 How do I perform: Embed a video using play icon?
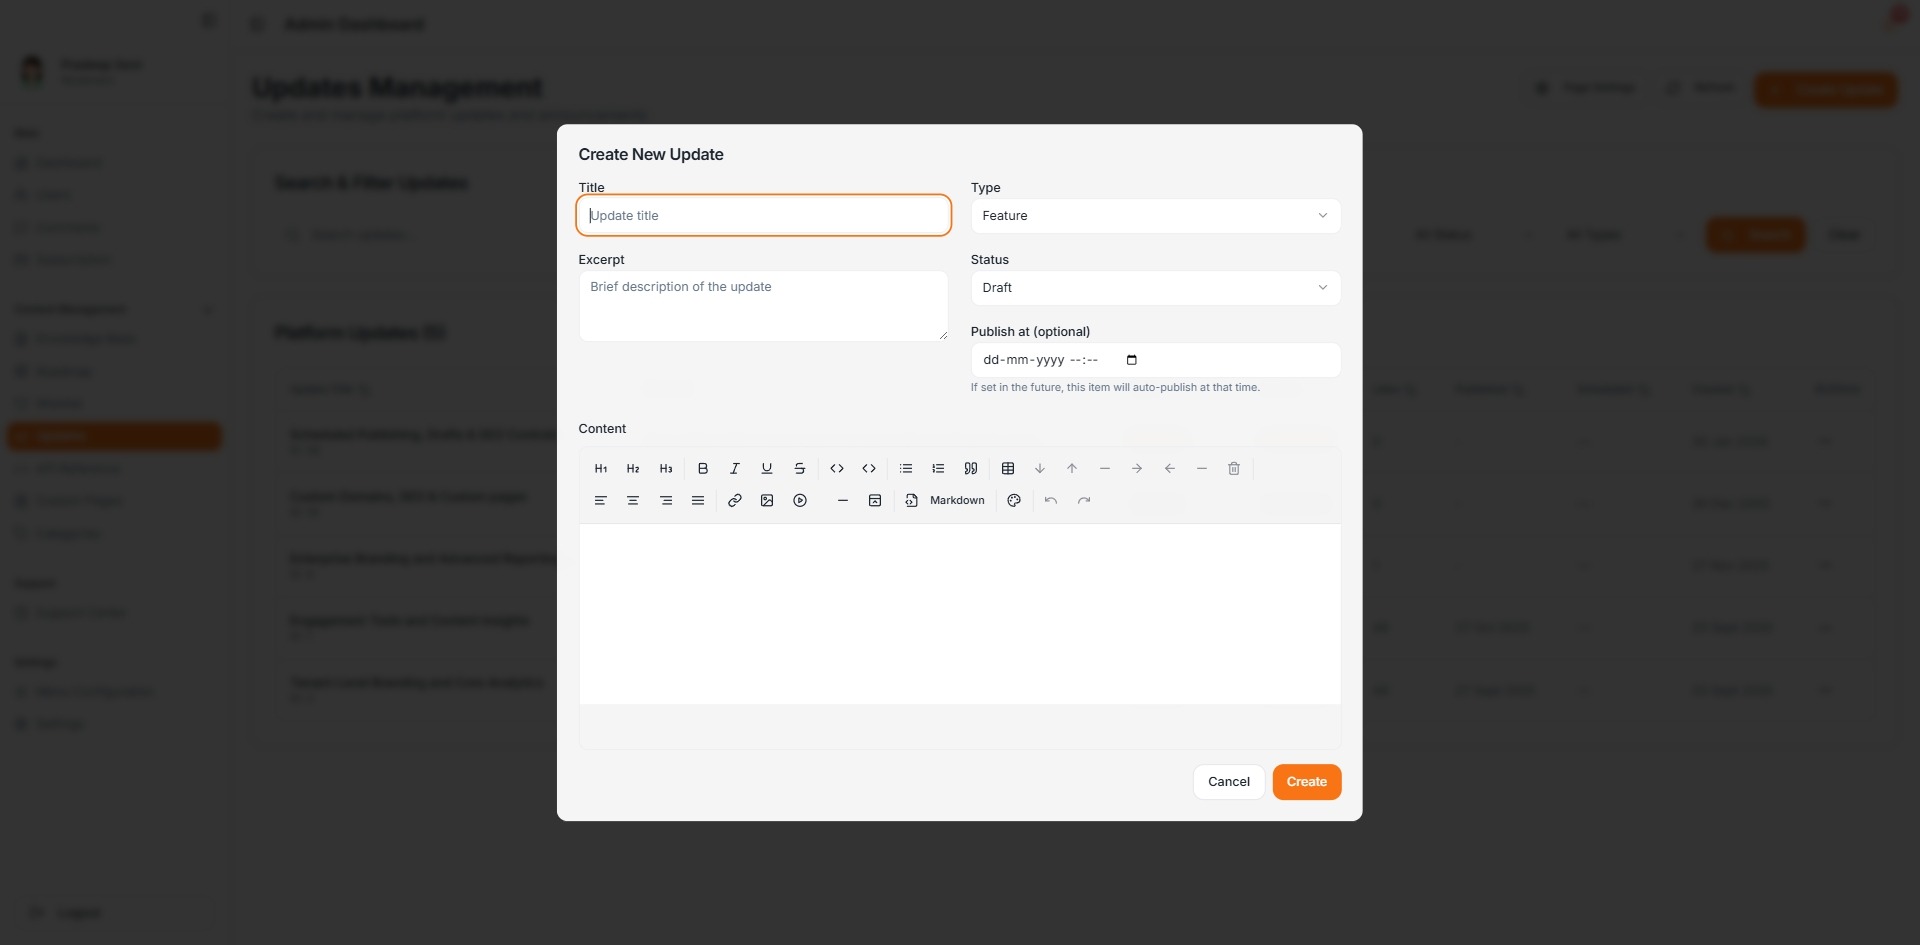pos(800,501)
